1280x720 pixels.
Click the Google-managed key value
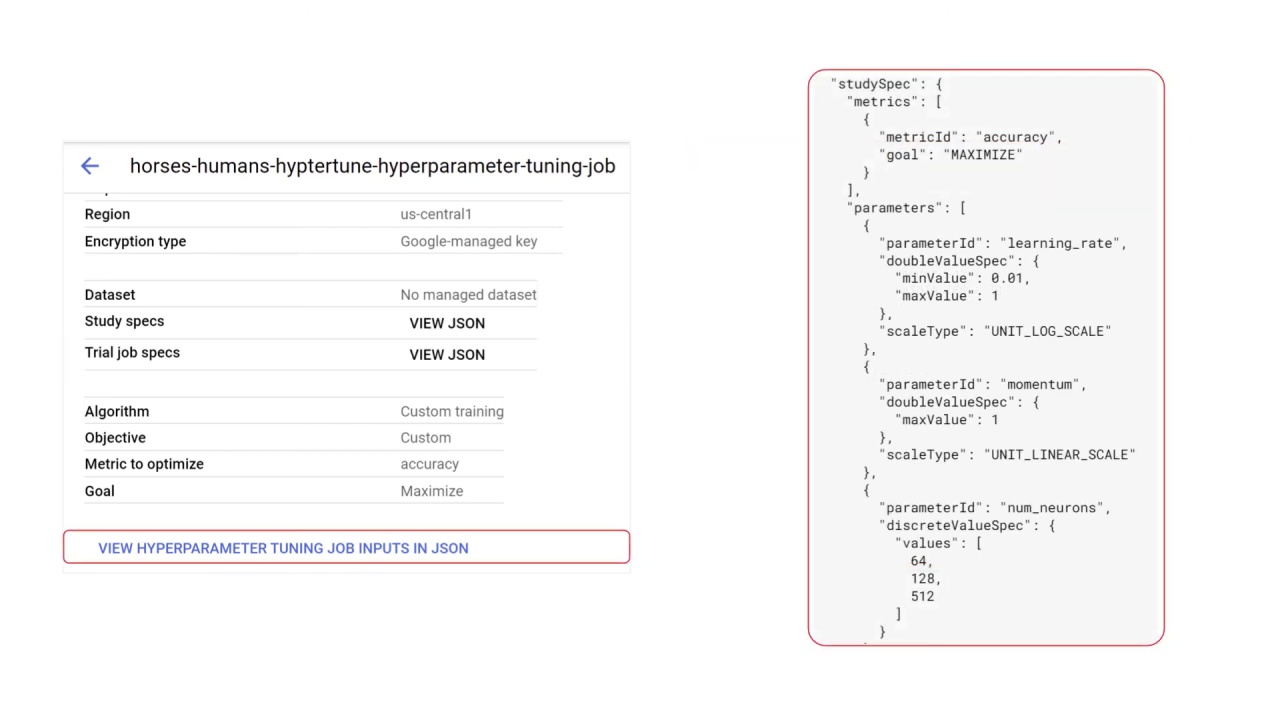(469, 241)
